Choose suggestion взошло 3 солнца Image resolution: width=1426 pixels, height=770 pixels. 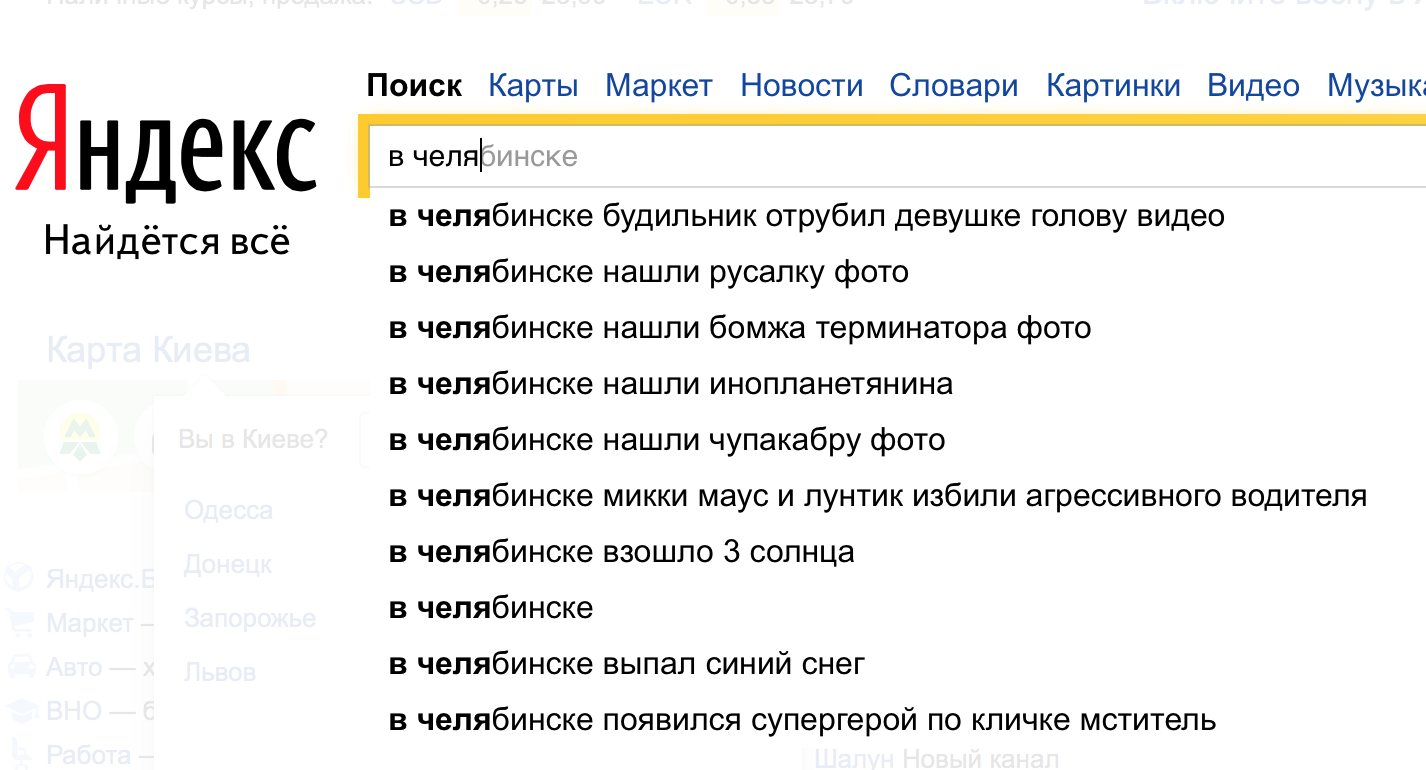coord(621,552)
